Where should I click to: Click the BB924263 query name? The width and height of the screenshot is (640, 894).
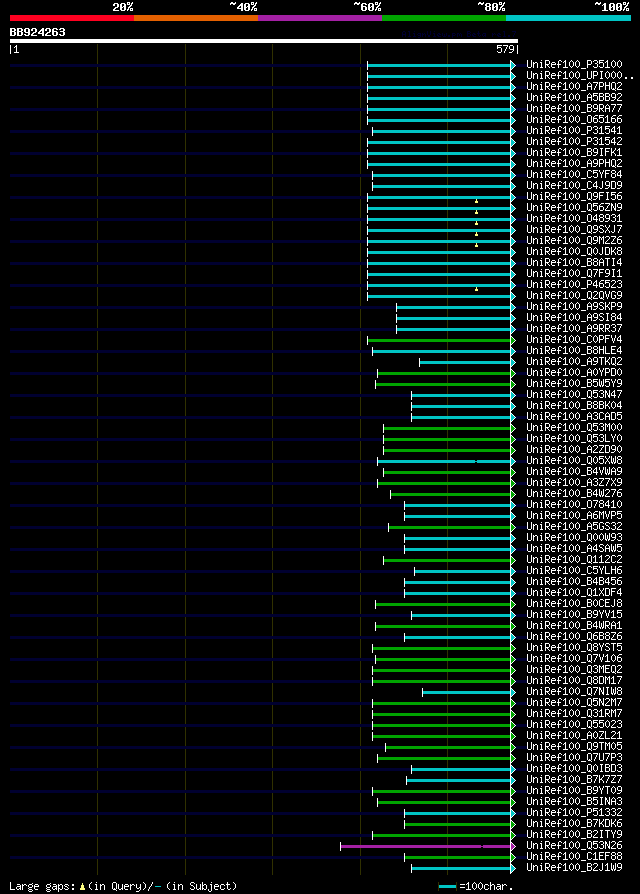pyautogui.click(x=38, y=32)
